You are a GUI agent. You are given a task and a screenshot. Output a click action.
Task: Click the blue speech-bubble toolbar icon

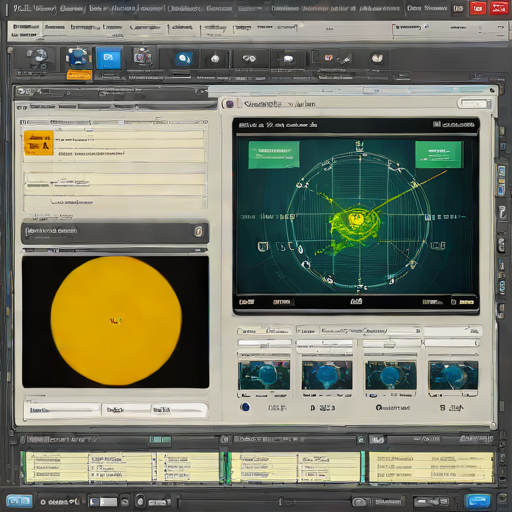click(x=184, y=59)
